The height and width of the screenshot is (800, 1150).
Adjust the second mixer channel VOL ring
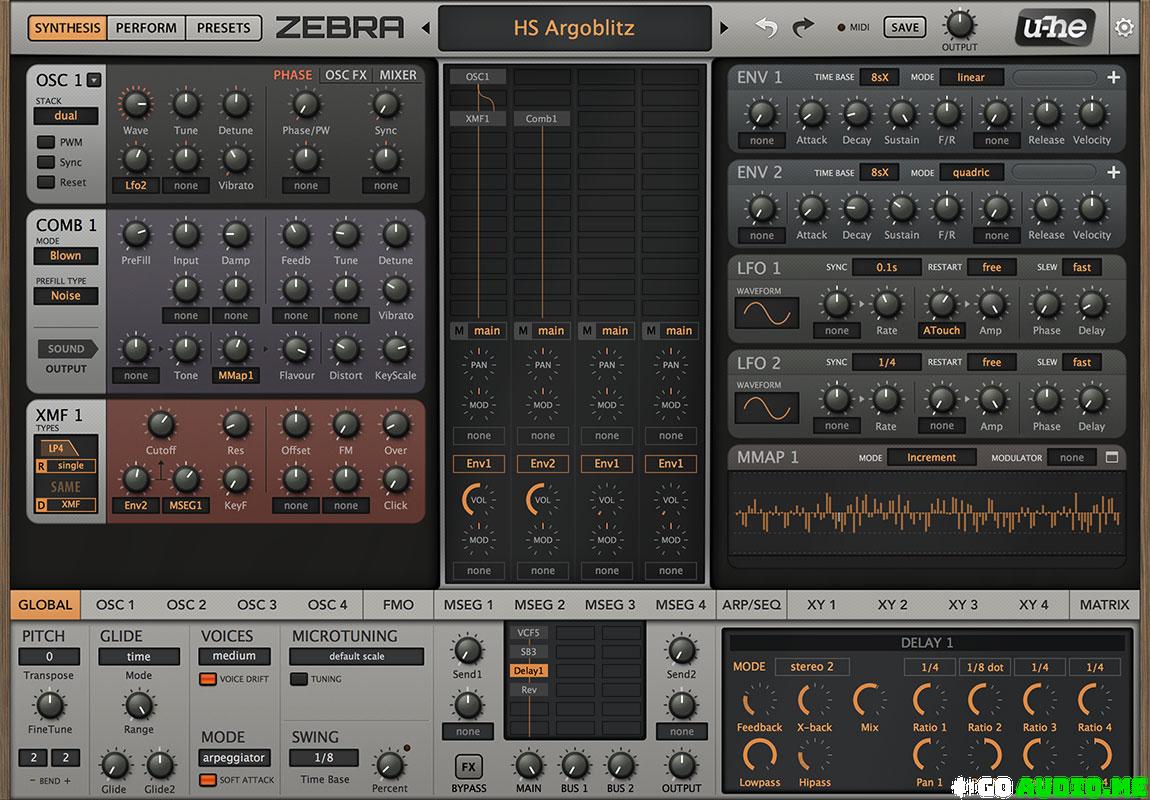click(543, 500)
